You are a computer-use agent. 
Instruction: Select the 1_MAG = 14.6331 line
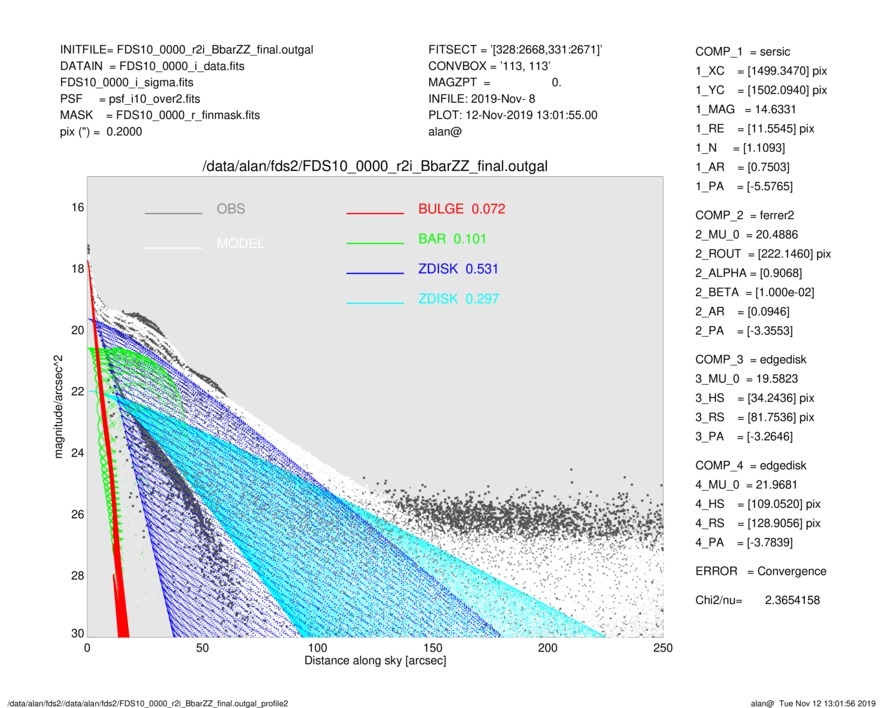[x=746, y=110]
